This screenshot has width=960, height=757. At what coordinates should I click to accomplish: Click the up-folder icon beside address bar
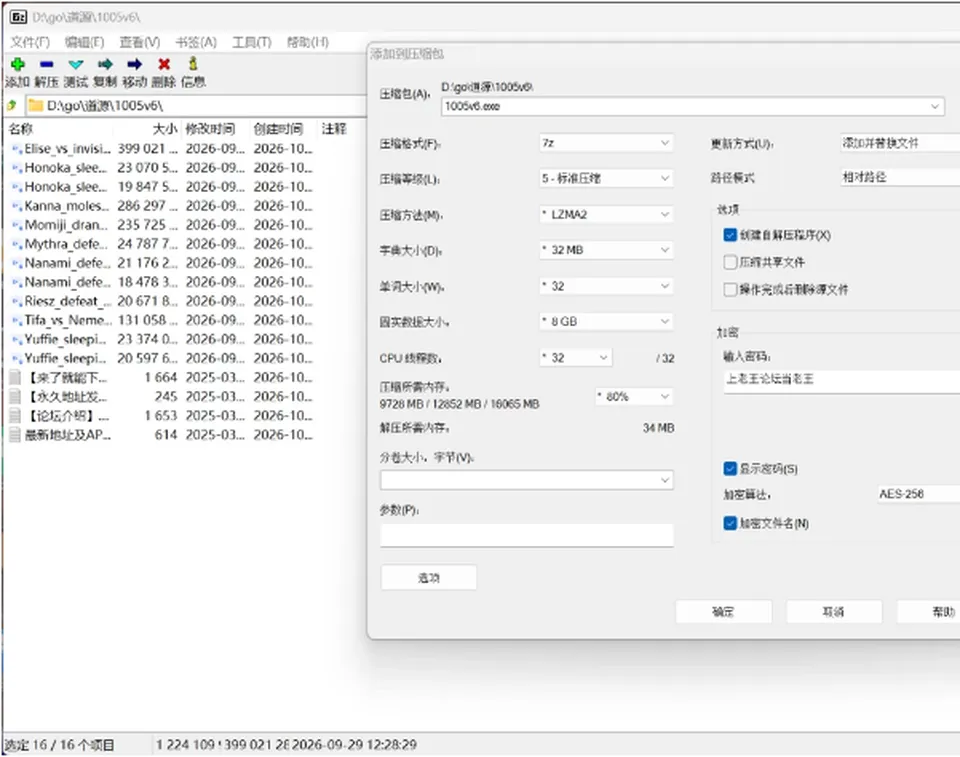pyautogui.click(x=12, y=105)
